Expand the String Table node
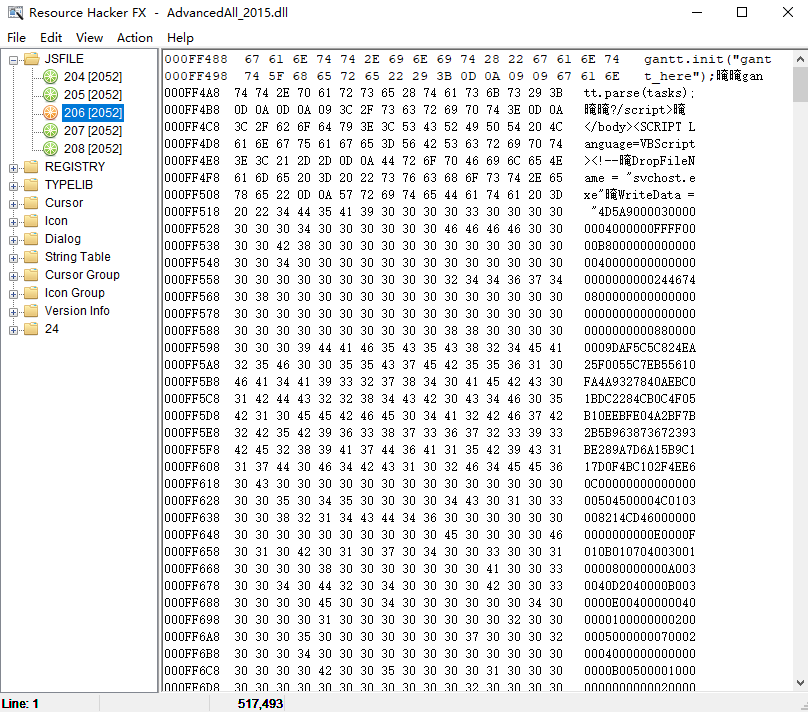The image size is (808, 712). point(14,258)
